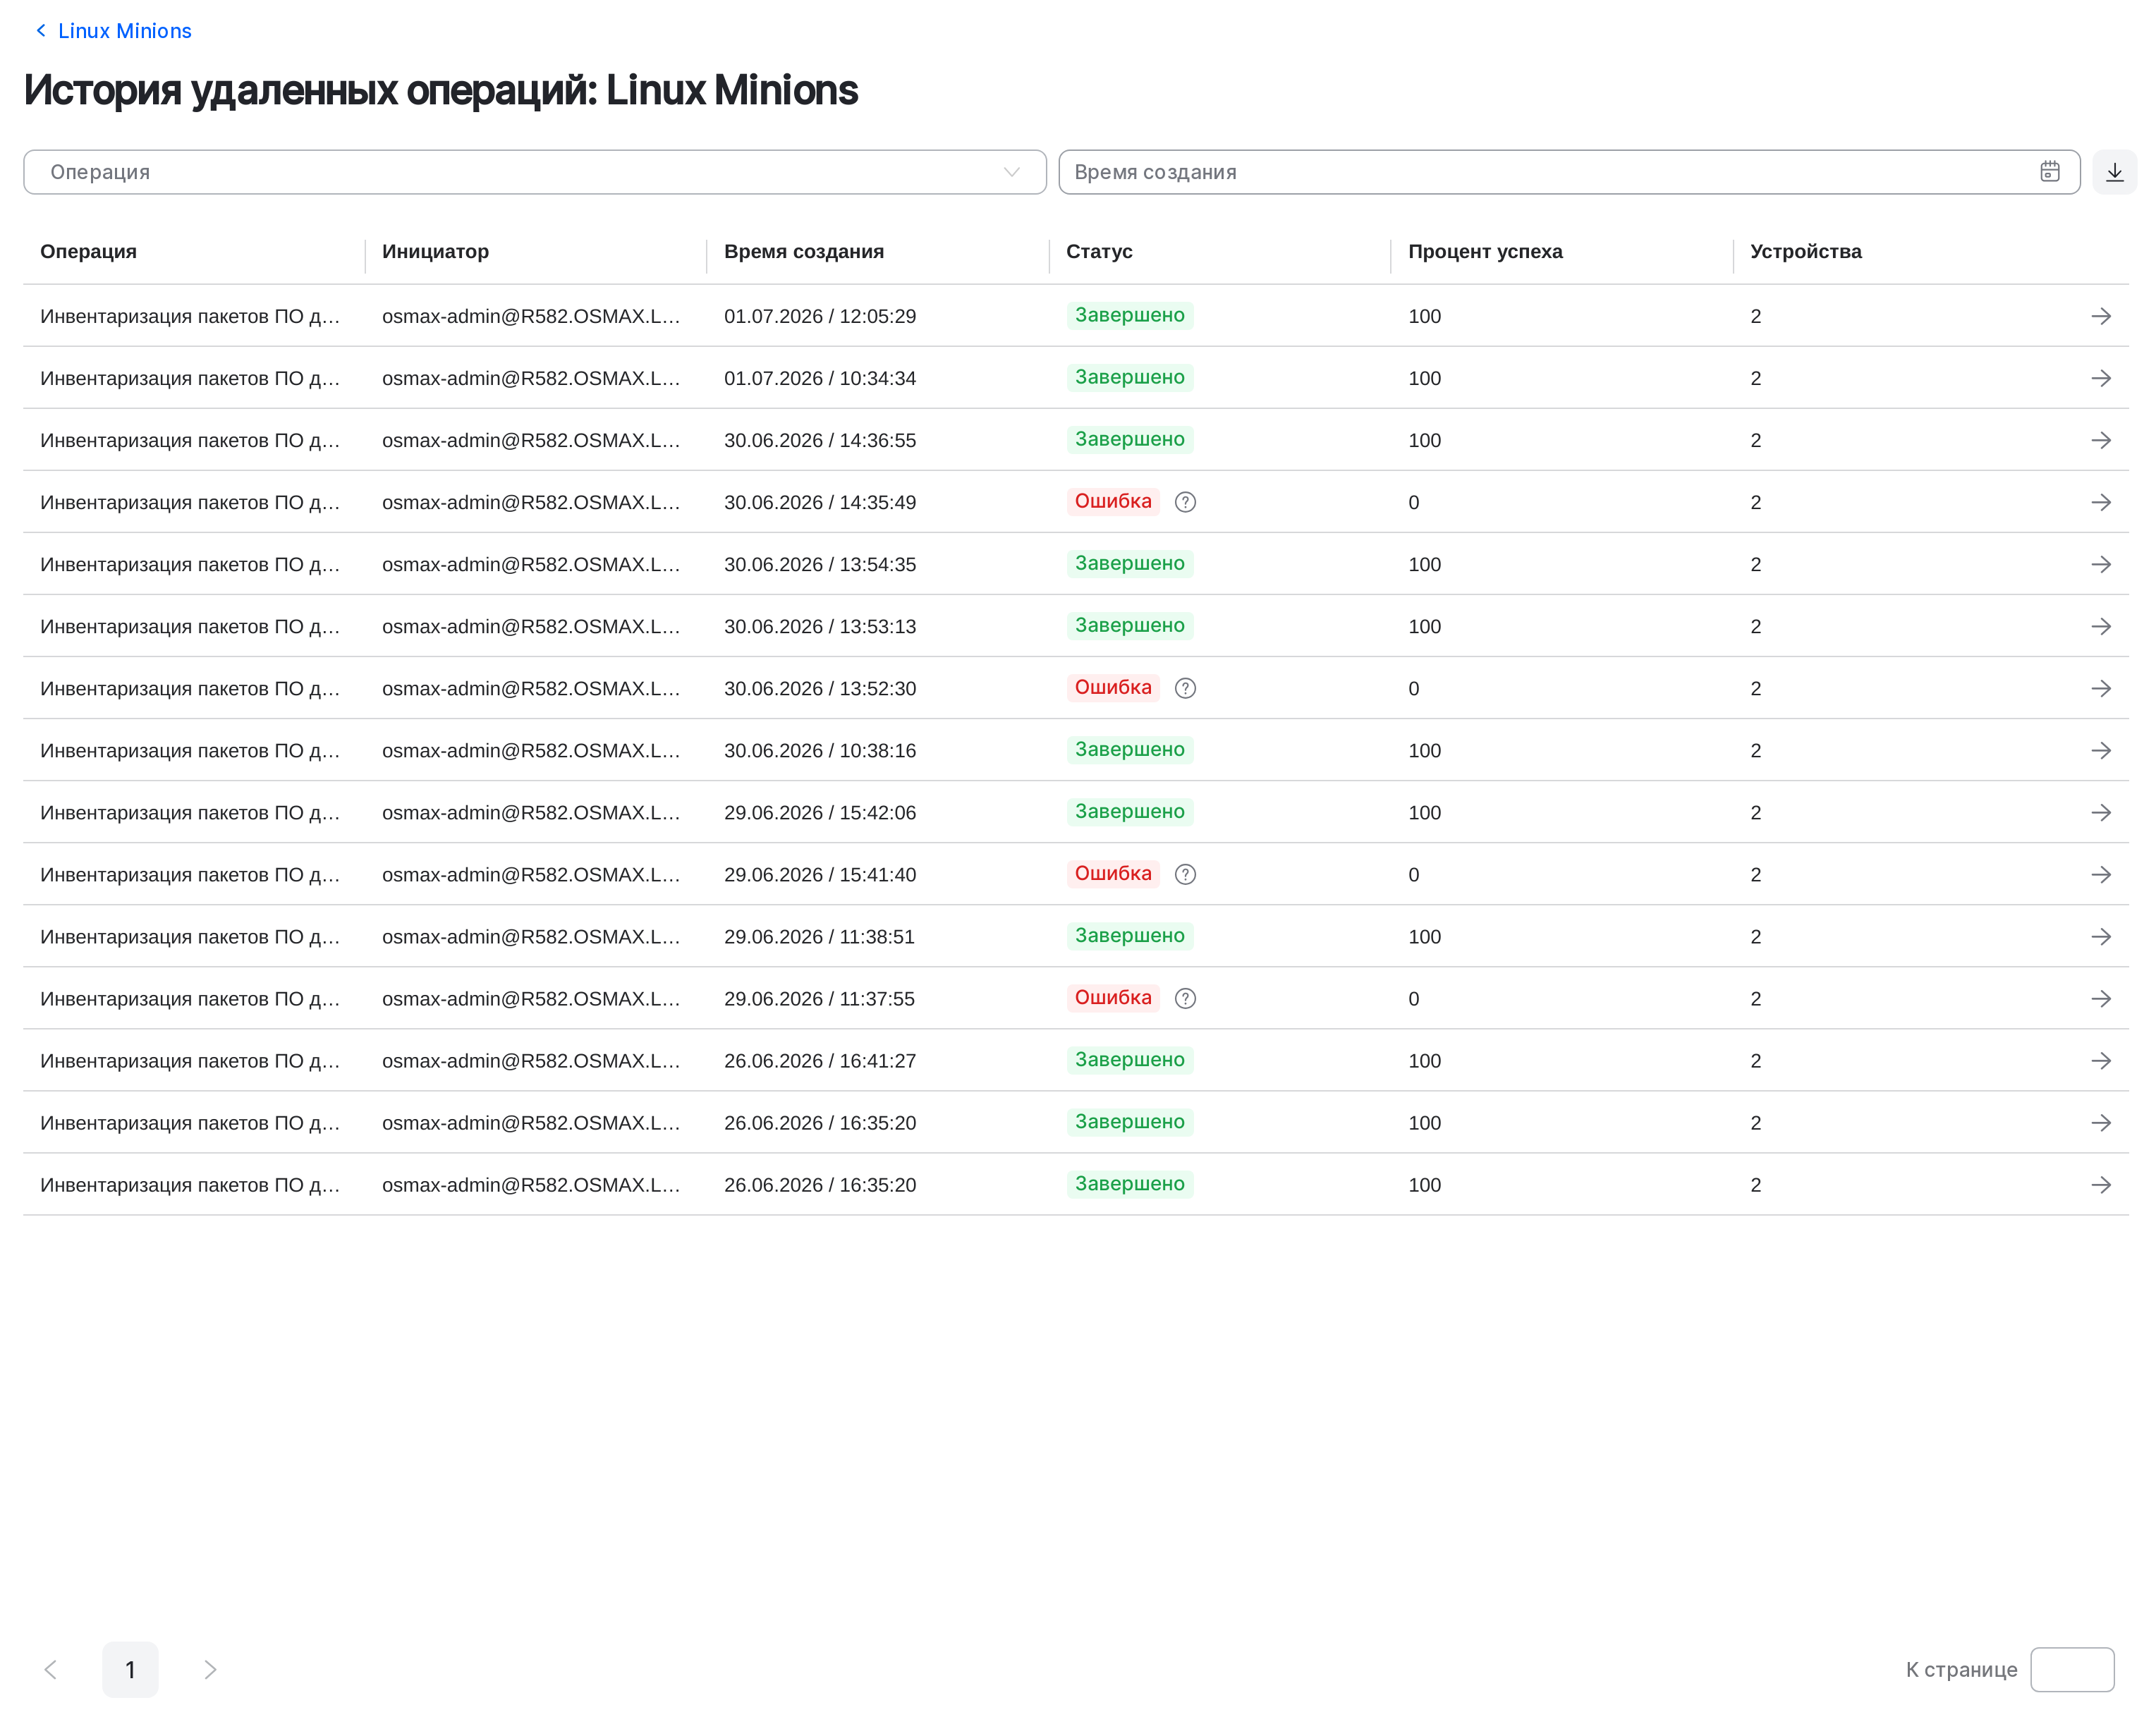Click timestamp 29.06.2026 / 15:42:06

[820, 812]
